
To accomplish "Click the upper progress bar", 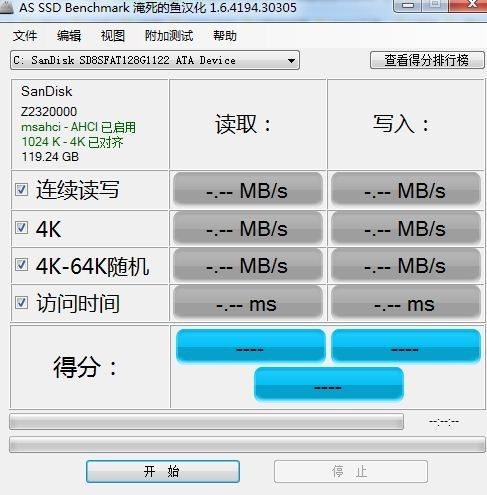I will coord(206,422).
